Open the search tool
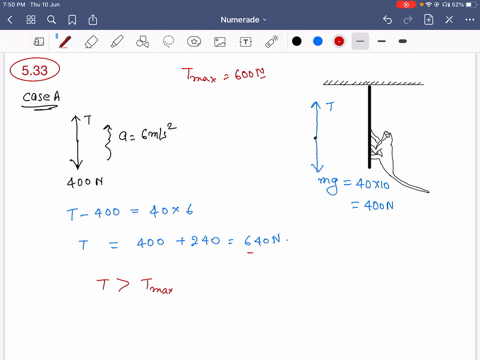This screenshot has height=360, width=480. tap(51, 20)
